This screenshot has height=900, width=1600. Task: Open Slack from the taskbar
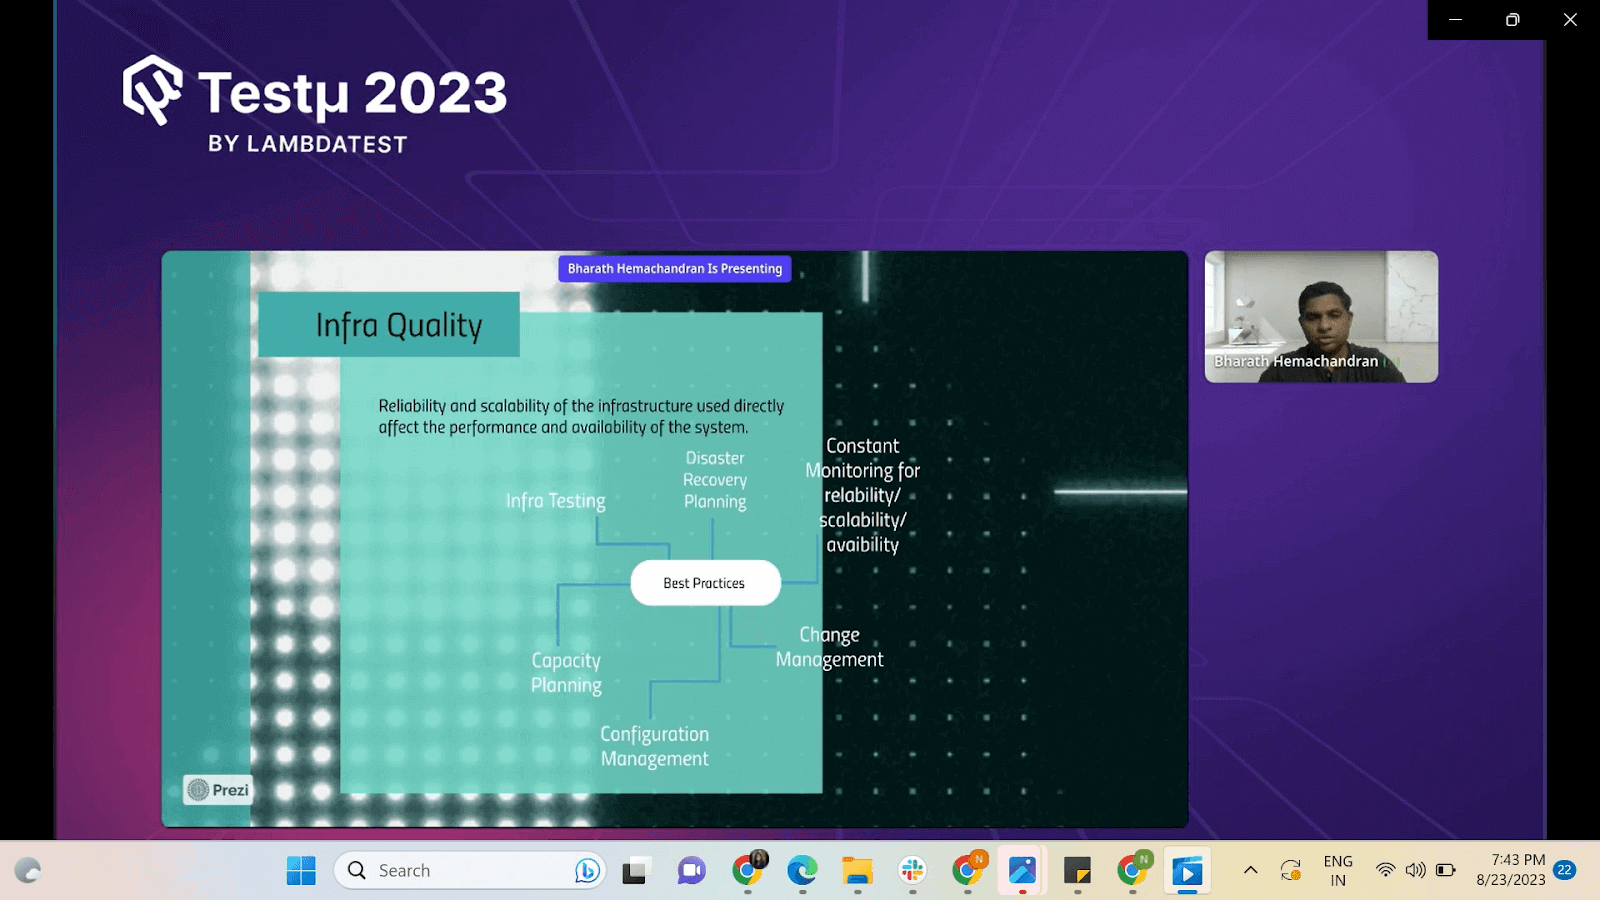click(910, 870)
